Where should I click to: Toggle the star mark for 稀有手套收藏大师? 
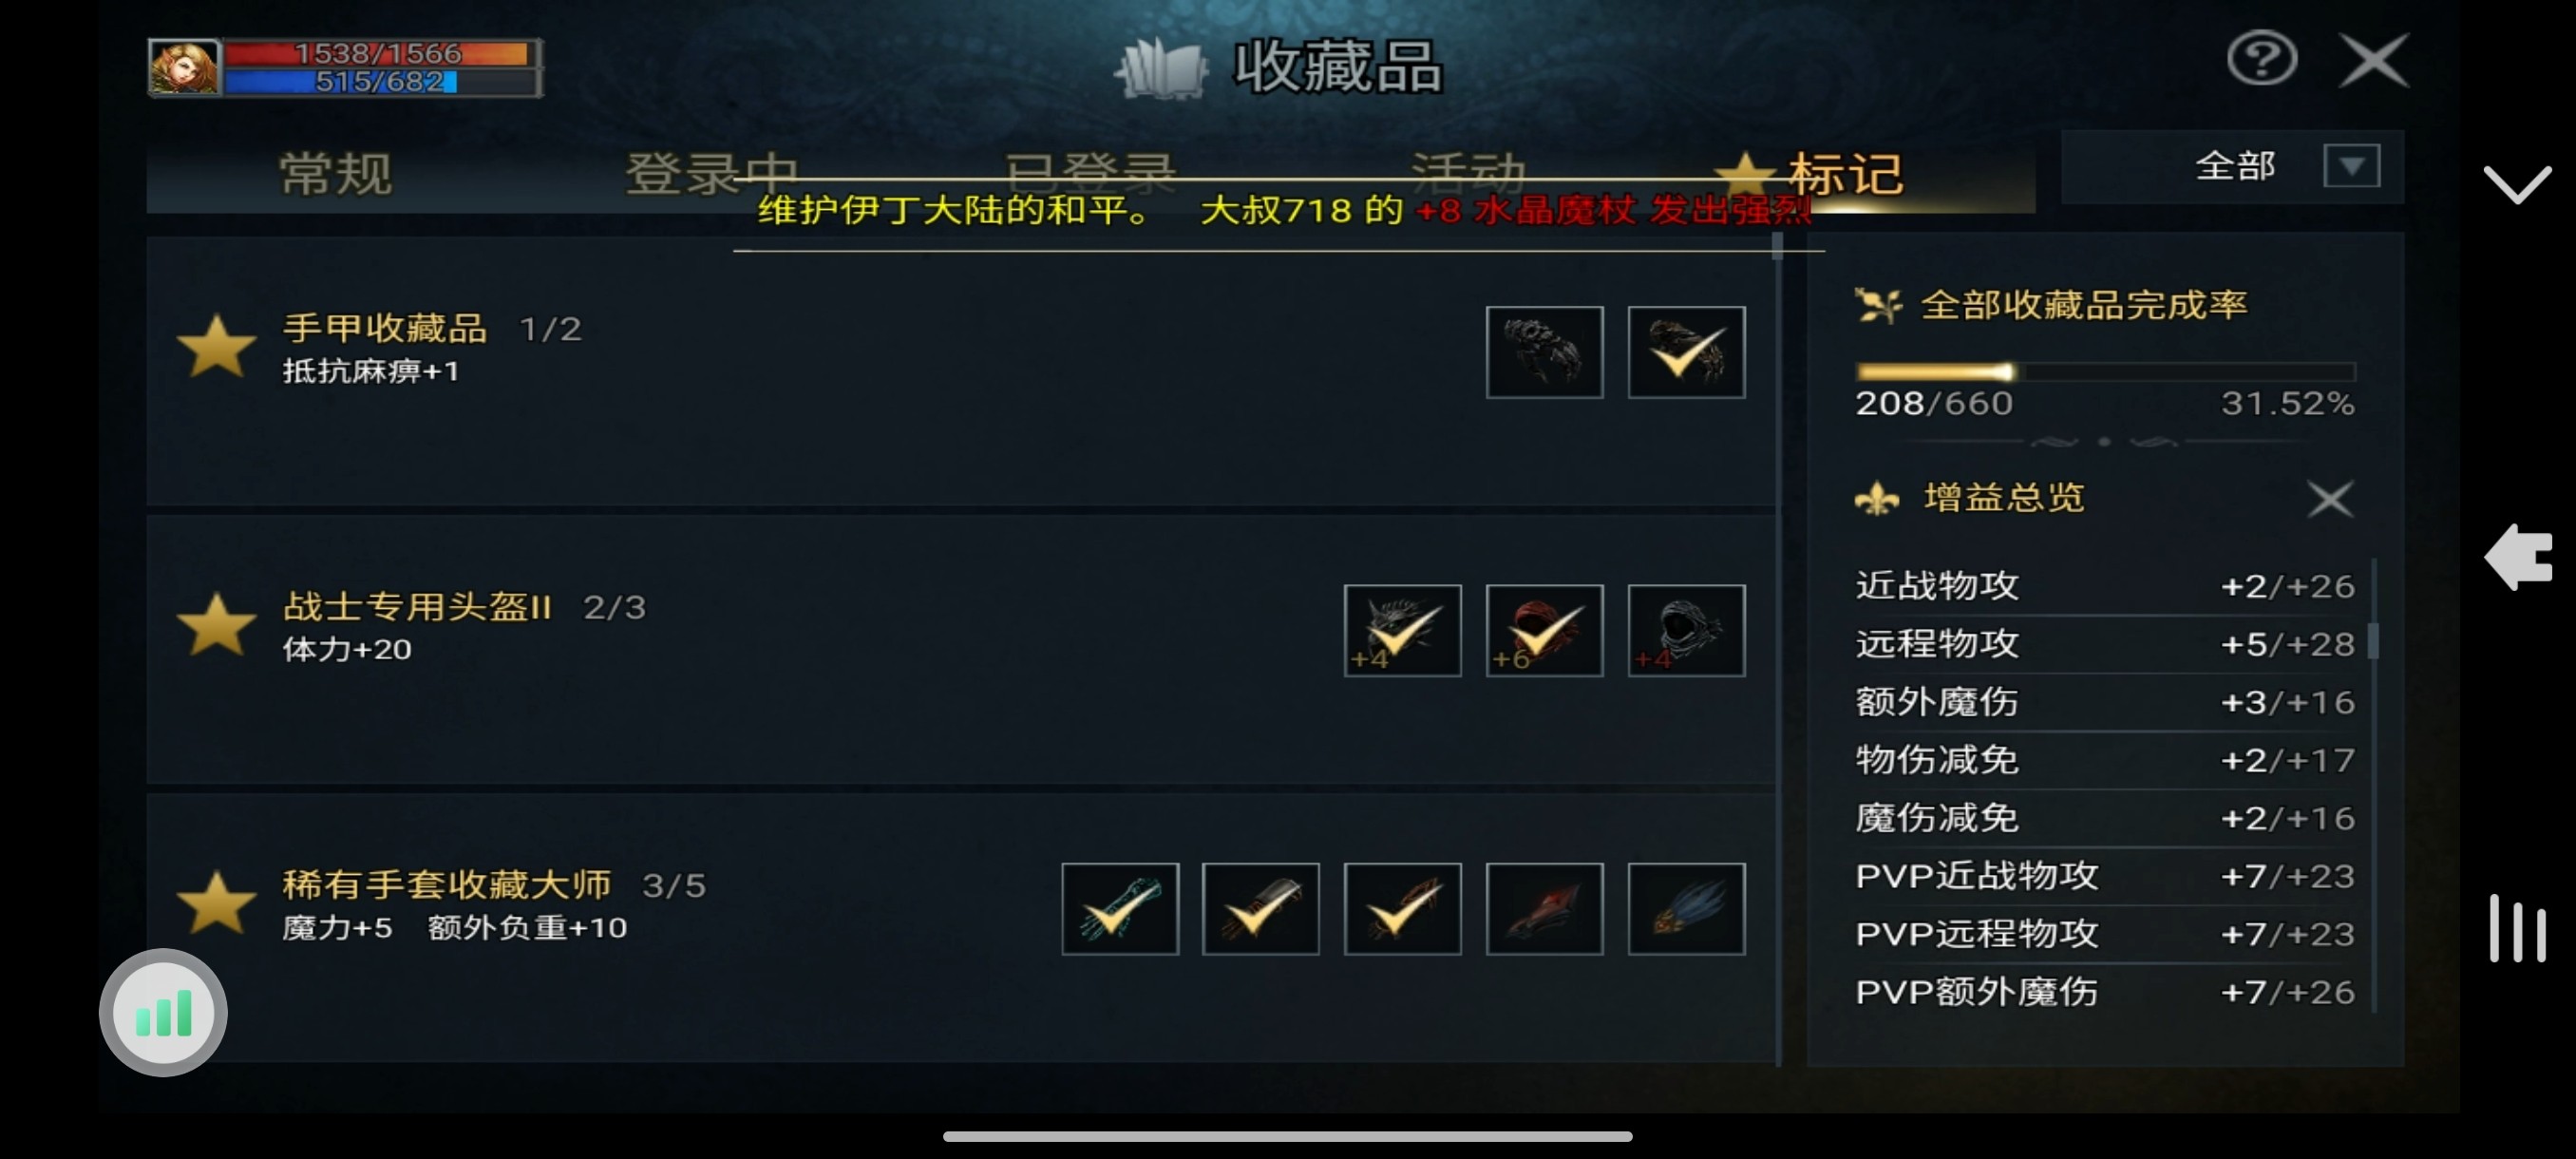[x=216, y=903]
